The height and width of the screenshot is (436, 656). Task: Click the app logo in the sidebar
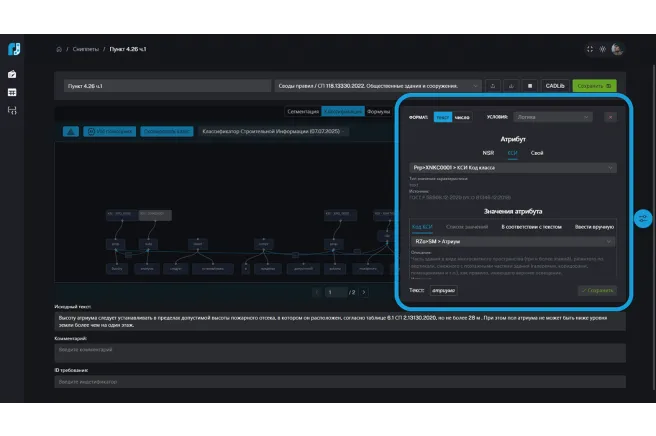(12, 49)
